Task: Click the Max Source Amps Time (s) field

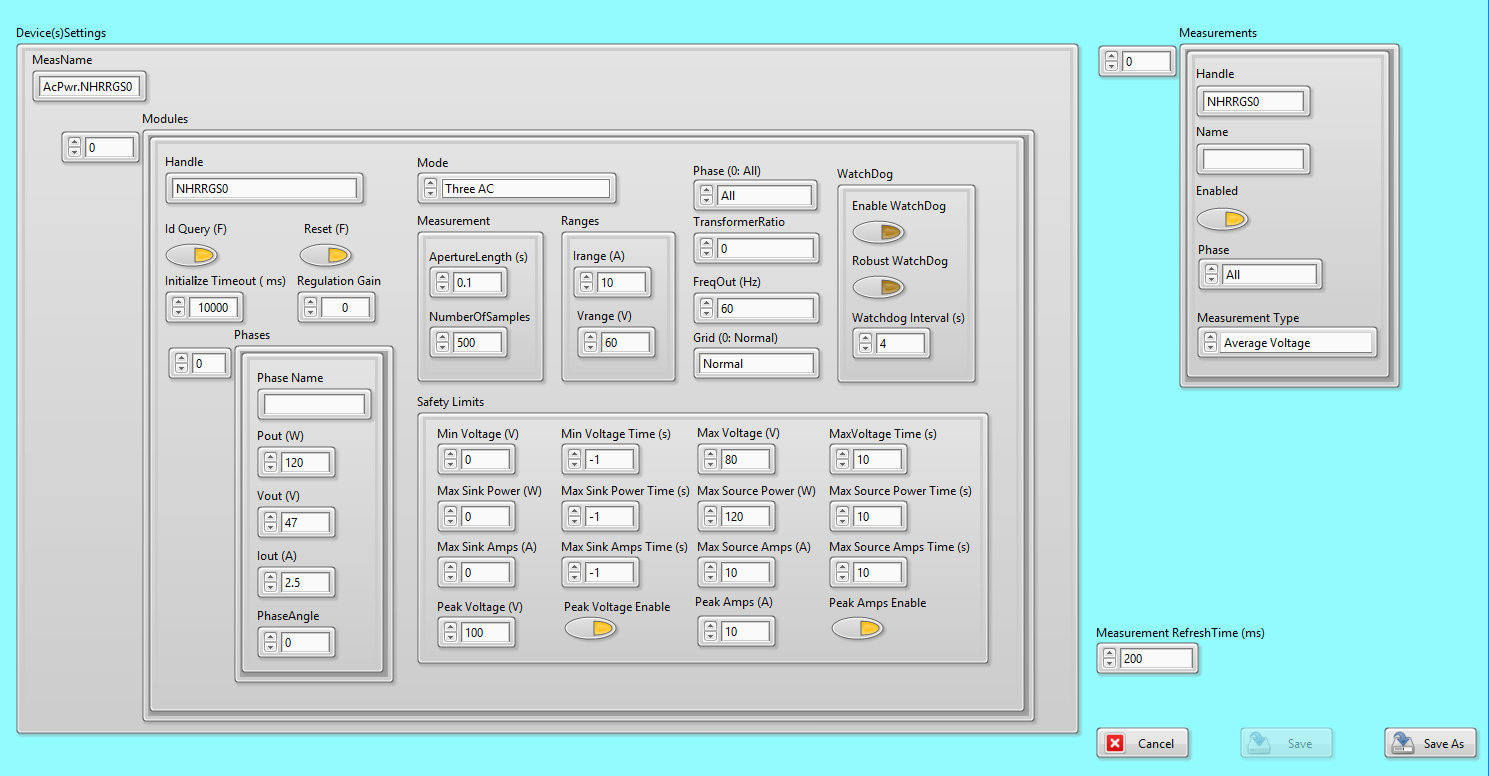Action: click(878, 573)
